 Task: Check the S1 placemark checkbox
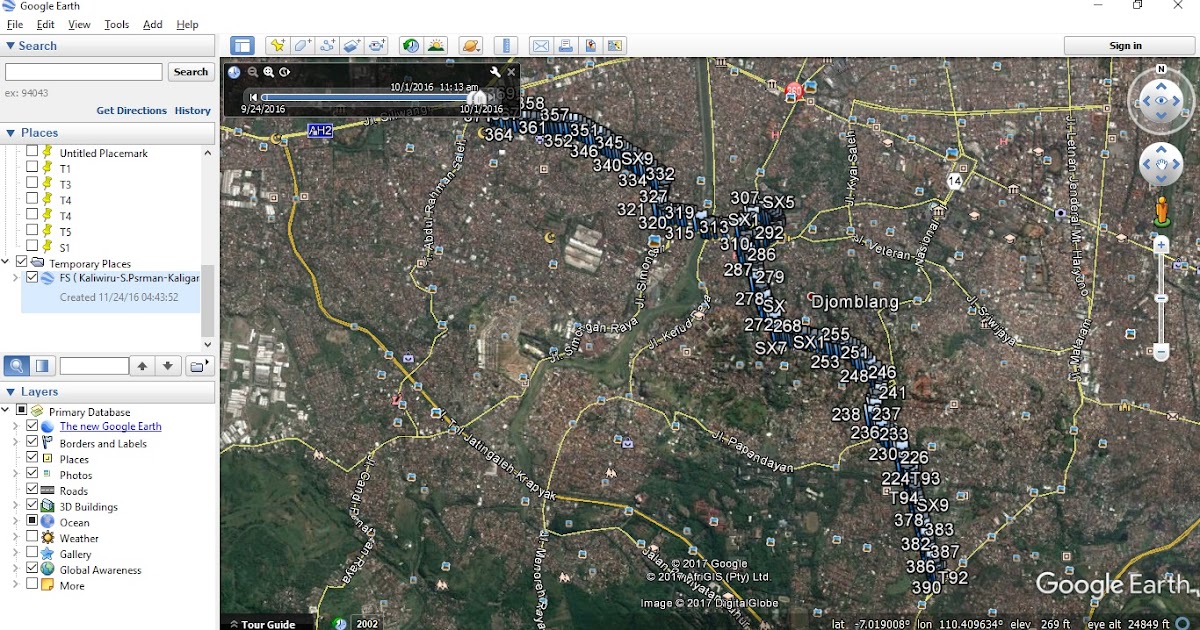click(x=32, y=246)
